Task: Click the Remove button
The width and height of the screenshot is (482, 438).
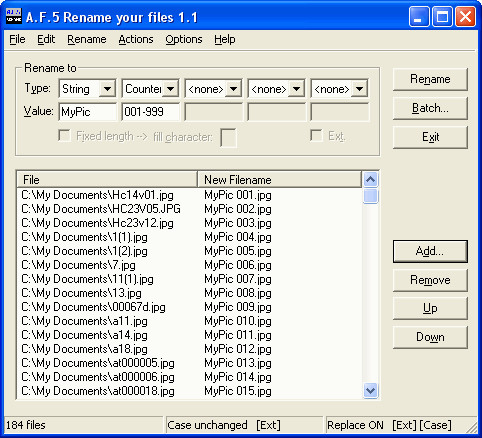Action: point(430,280)
